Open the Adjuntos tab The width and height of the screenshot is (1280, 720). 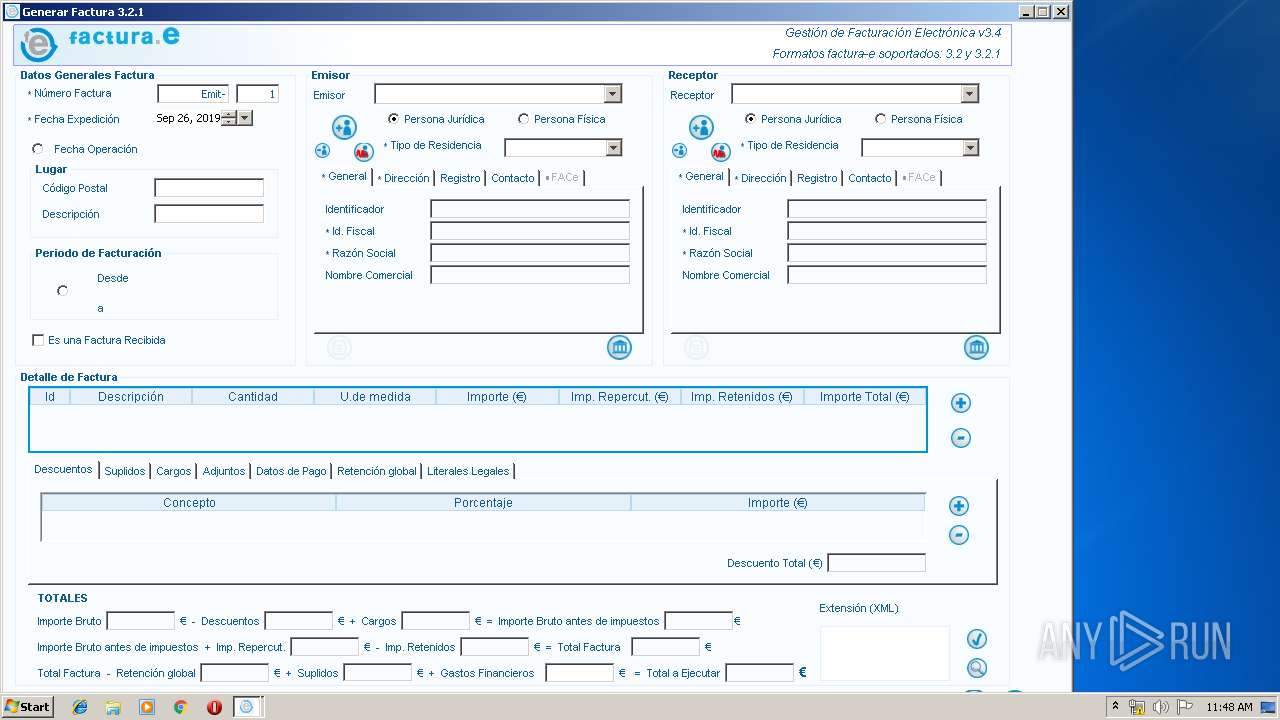[x=224, y=471]
